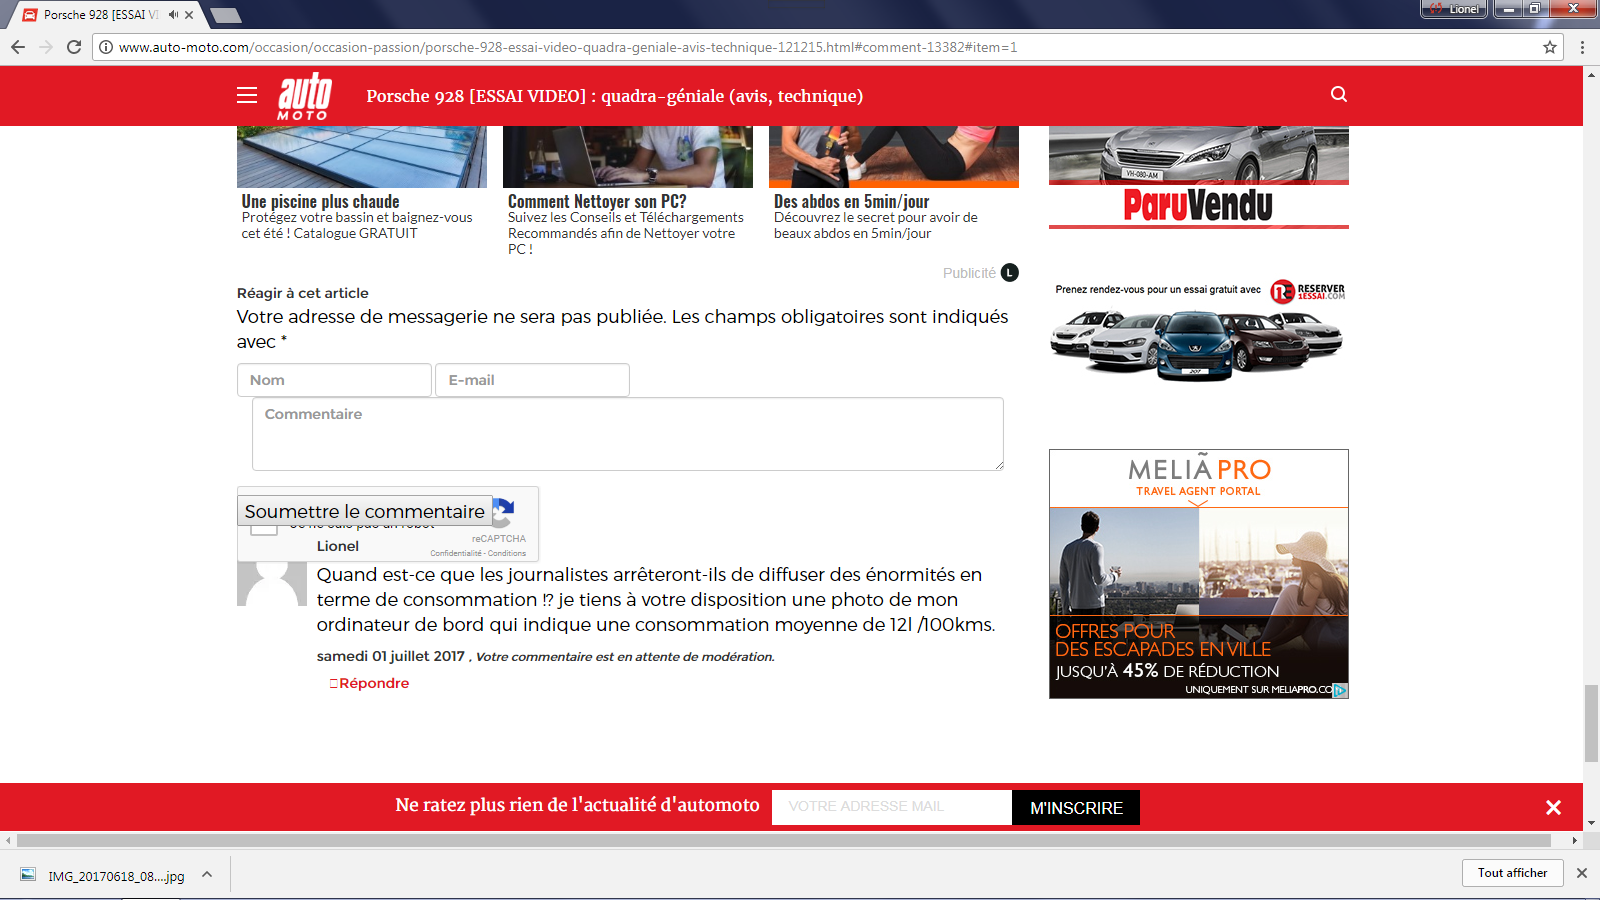Submit with Soumettre le commentaire button

(x=365, y=511)
